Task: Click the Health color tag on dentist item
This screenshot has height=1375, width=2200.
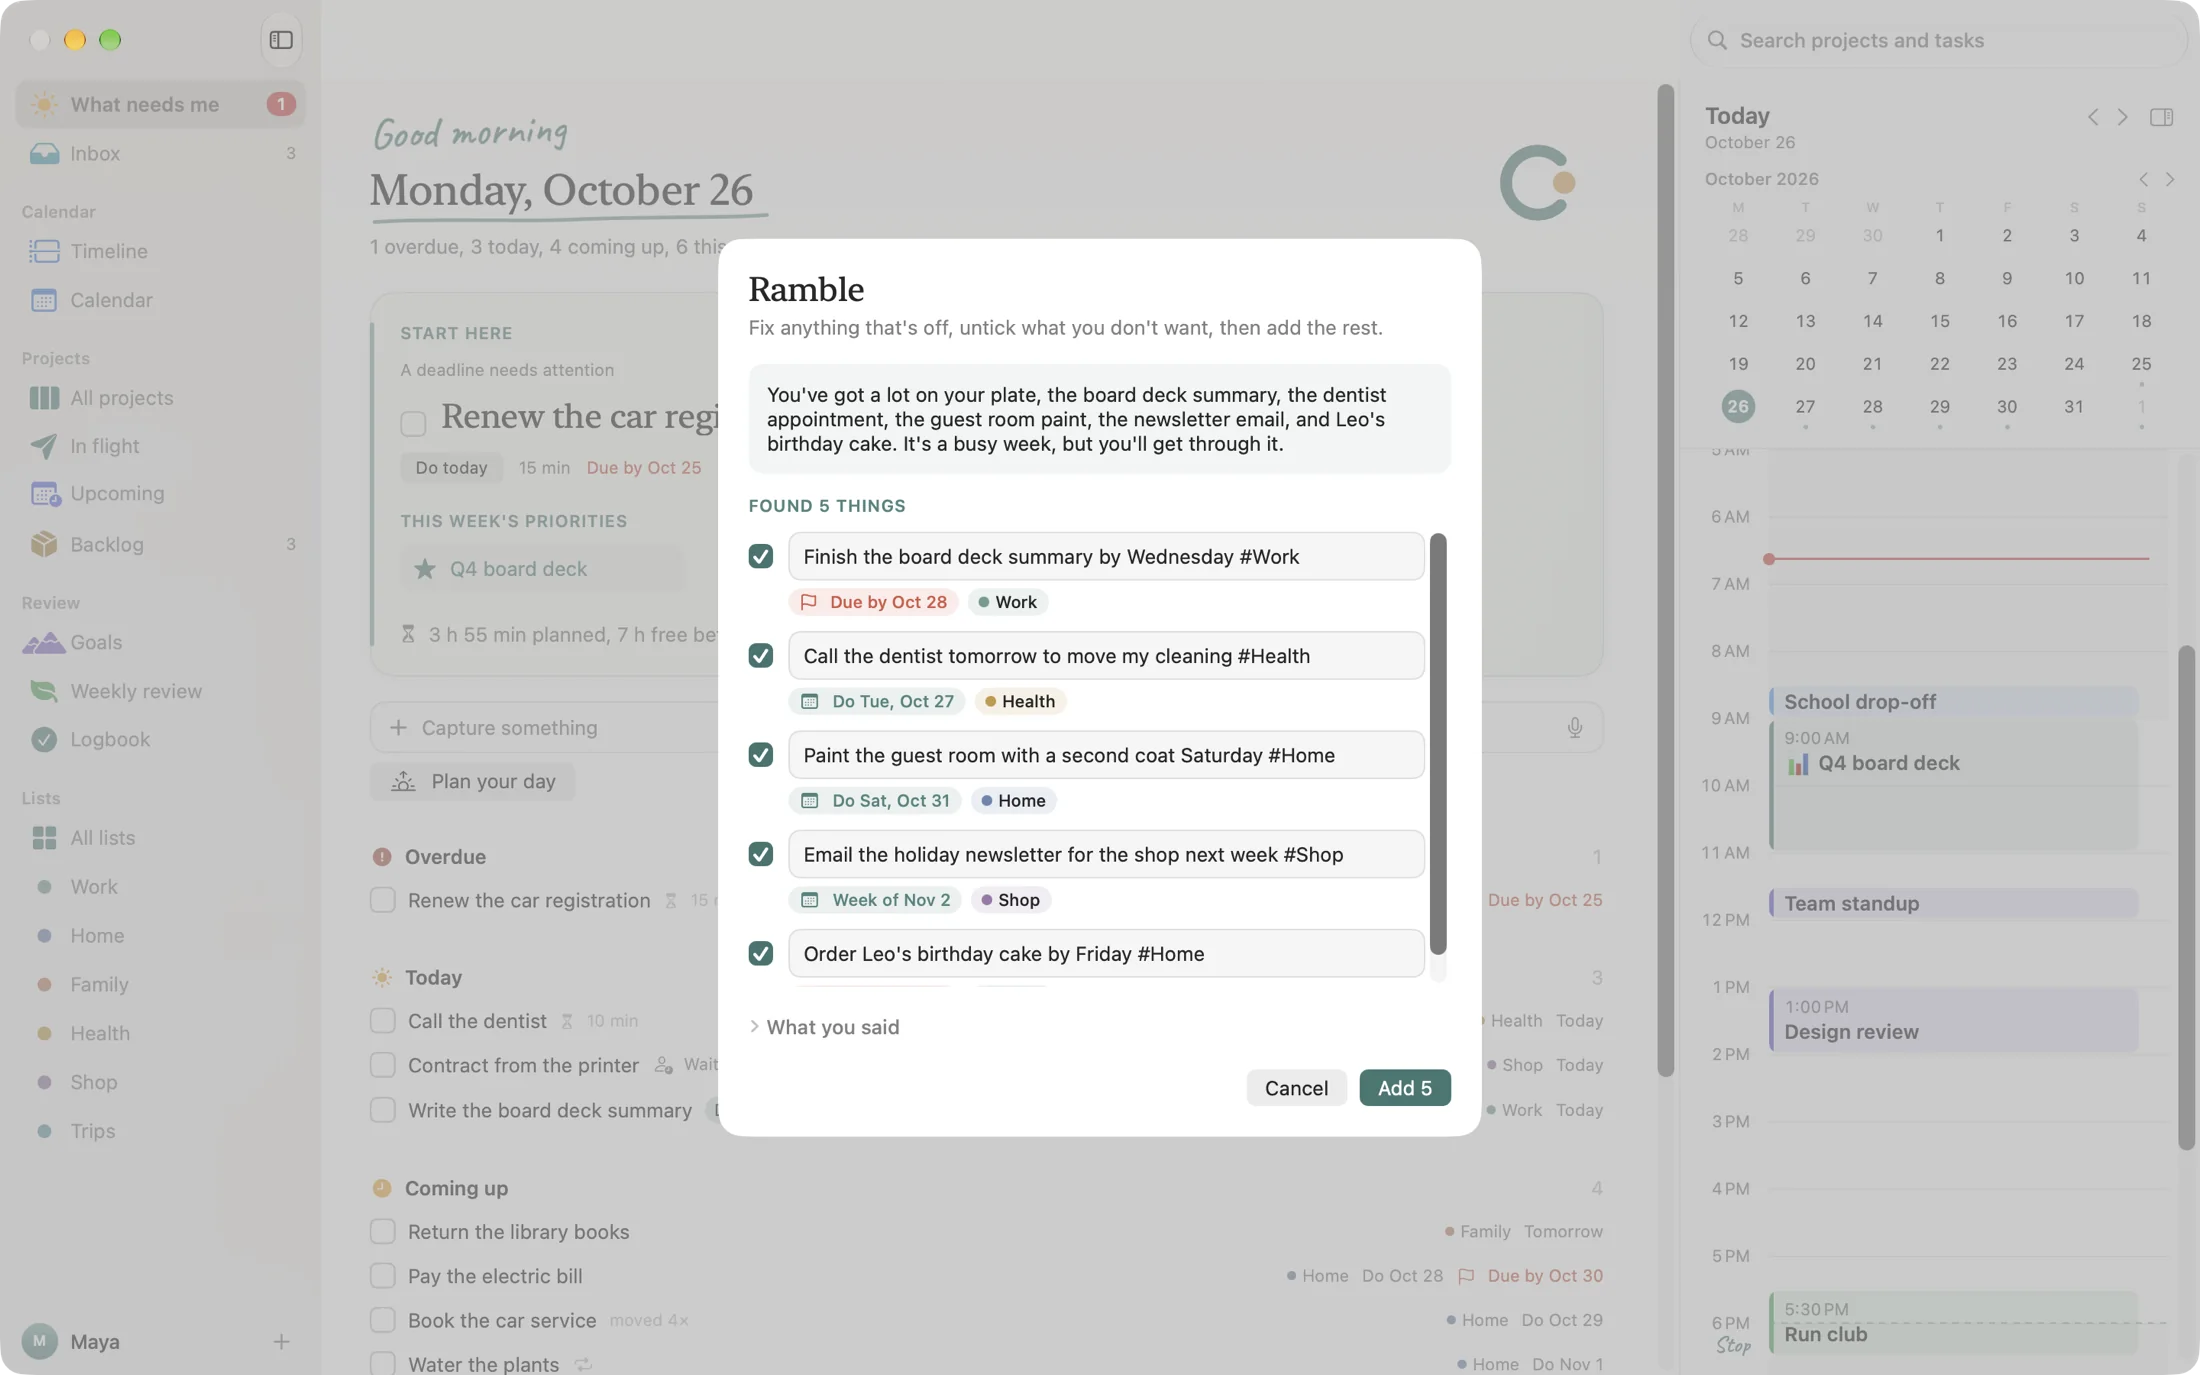Action: [1020, 701]
